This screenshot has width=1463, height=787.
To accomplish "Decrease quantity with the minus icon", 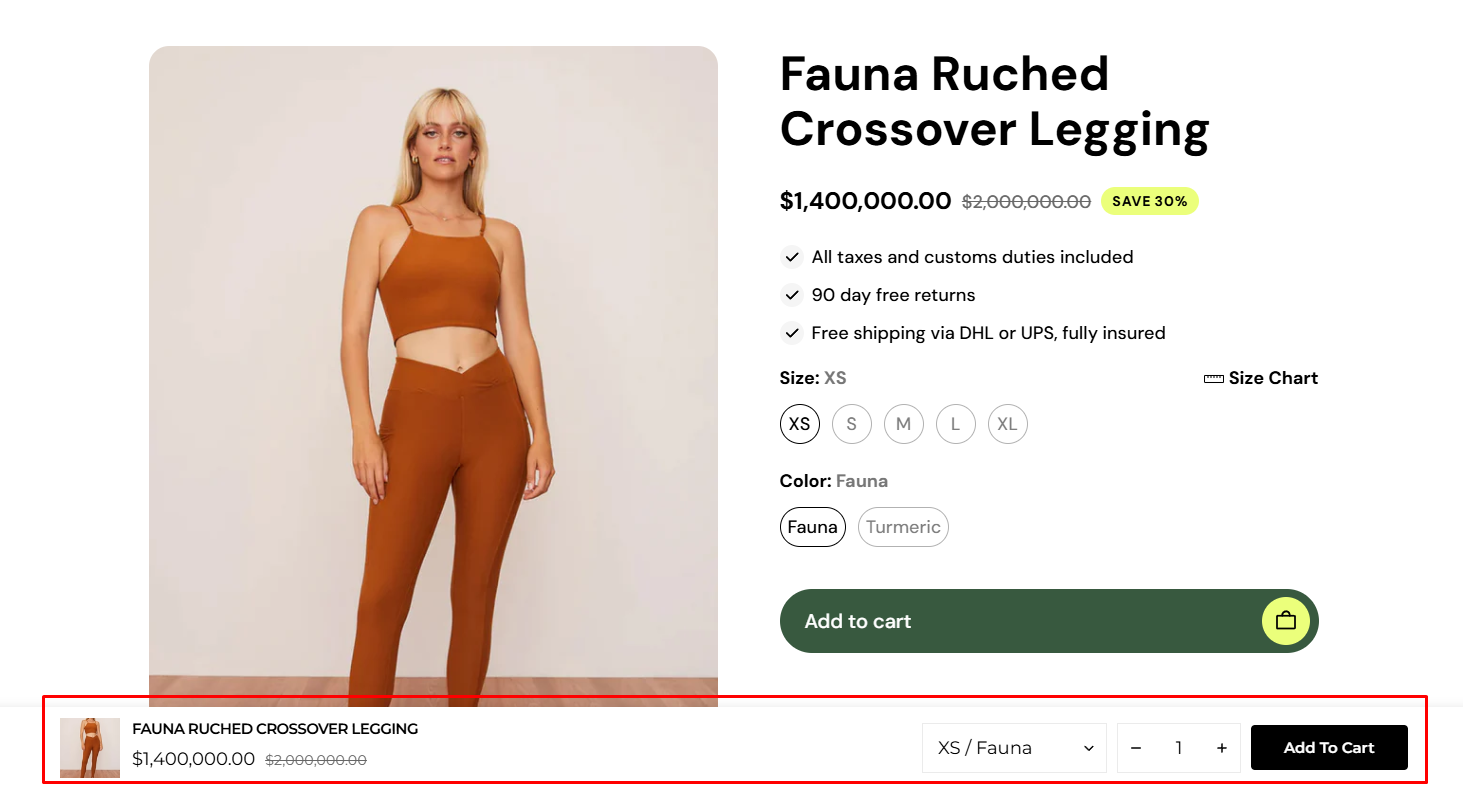I will (1136, 748).
